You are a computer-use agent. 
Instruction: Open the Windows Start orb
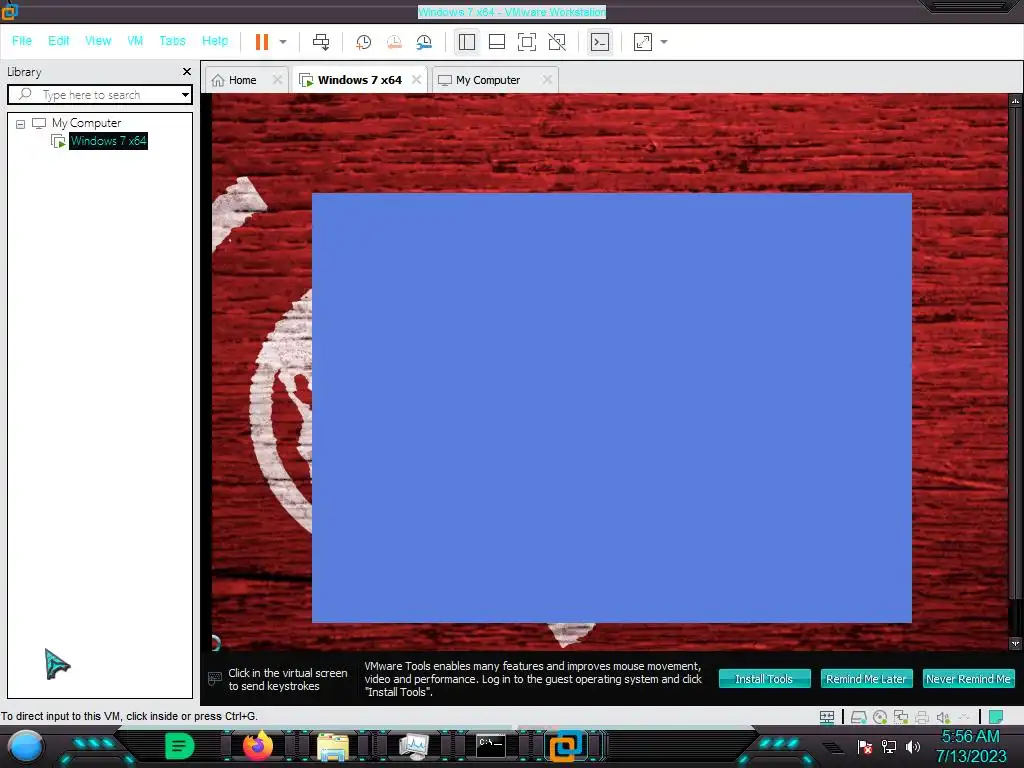26,747
